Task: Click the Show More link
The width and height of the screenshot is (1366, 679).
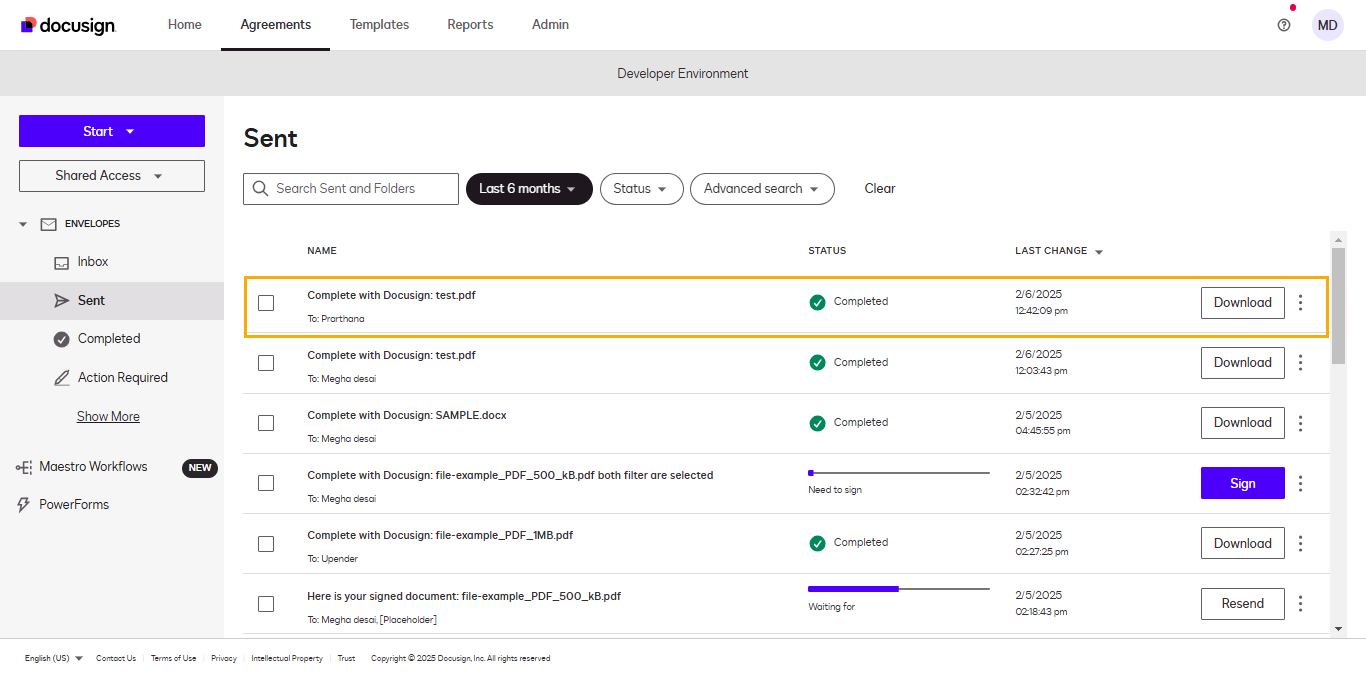Action: click(108, 417)
